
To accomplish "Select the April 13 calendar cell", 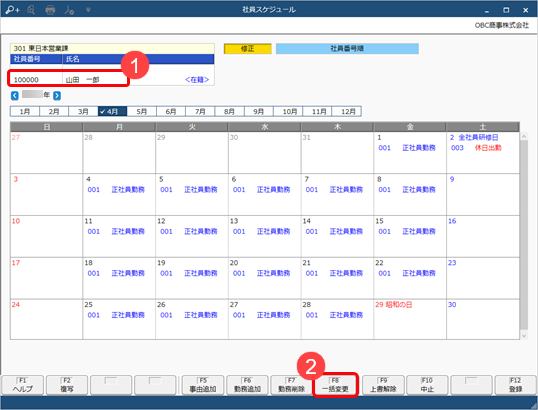I will click(265, 236).
